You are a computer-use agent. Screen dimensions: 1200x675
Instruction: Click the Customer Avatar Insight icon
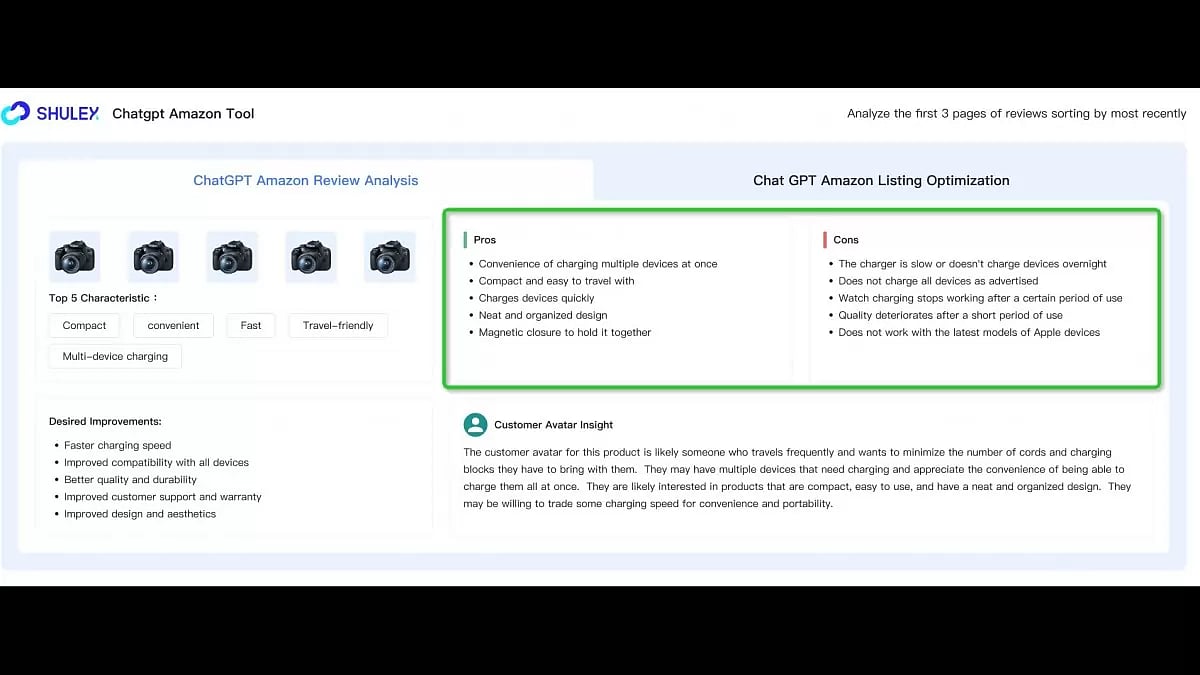pyautogui.click(x=475, y=425)
